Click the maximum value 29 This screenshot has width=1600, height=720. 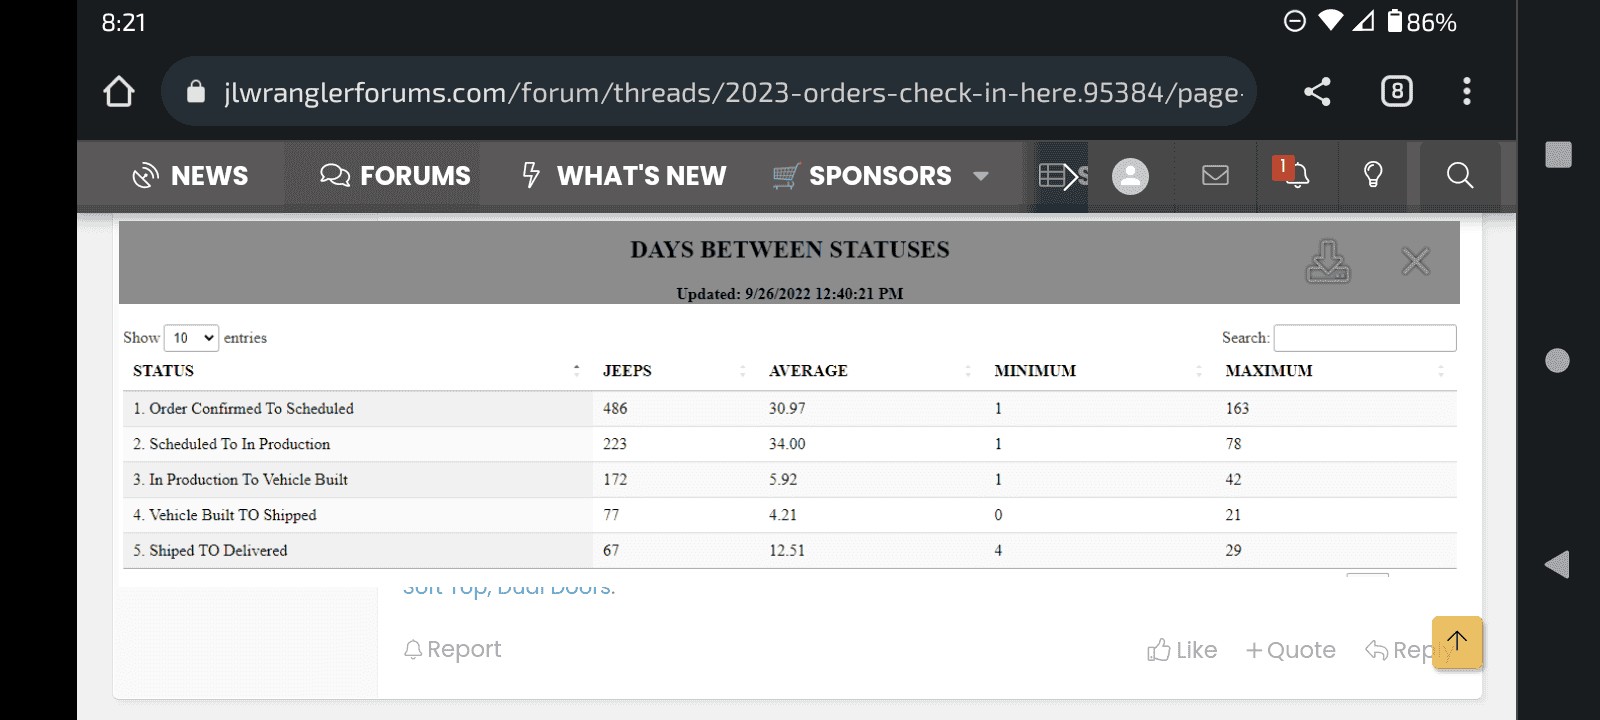pyautogui.click(x=1233, y=551)
